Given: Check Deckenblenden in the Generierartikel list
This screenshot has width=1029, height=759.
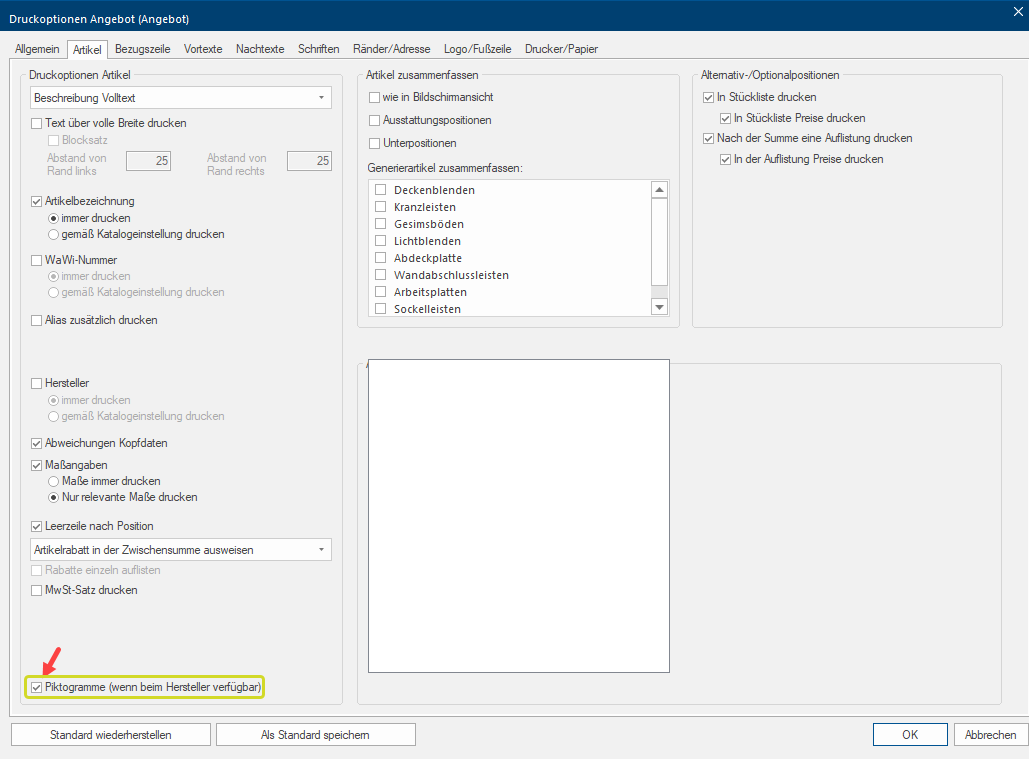Looking at the screenshot, I should pyautogui.click(x=380, y=190).
